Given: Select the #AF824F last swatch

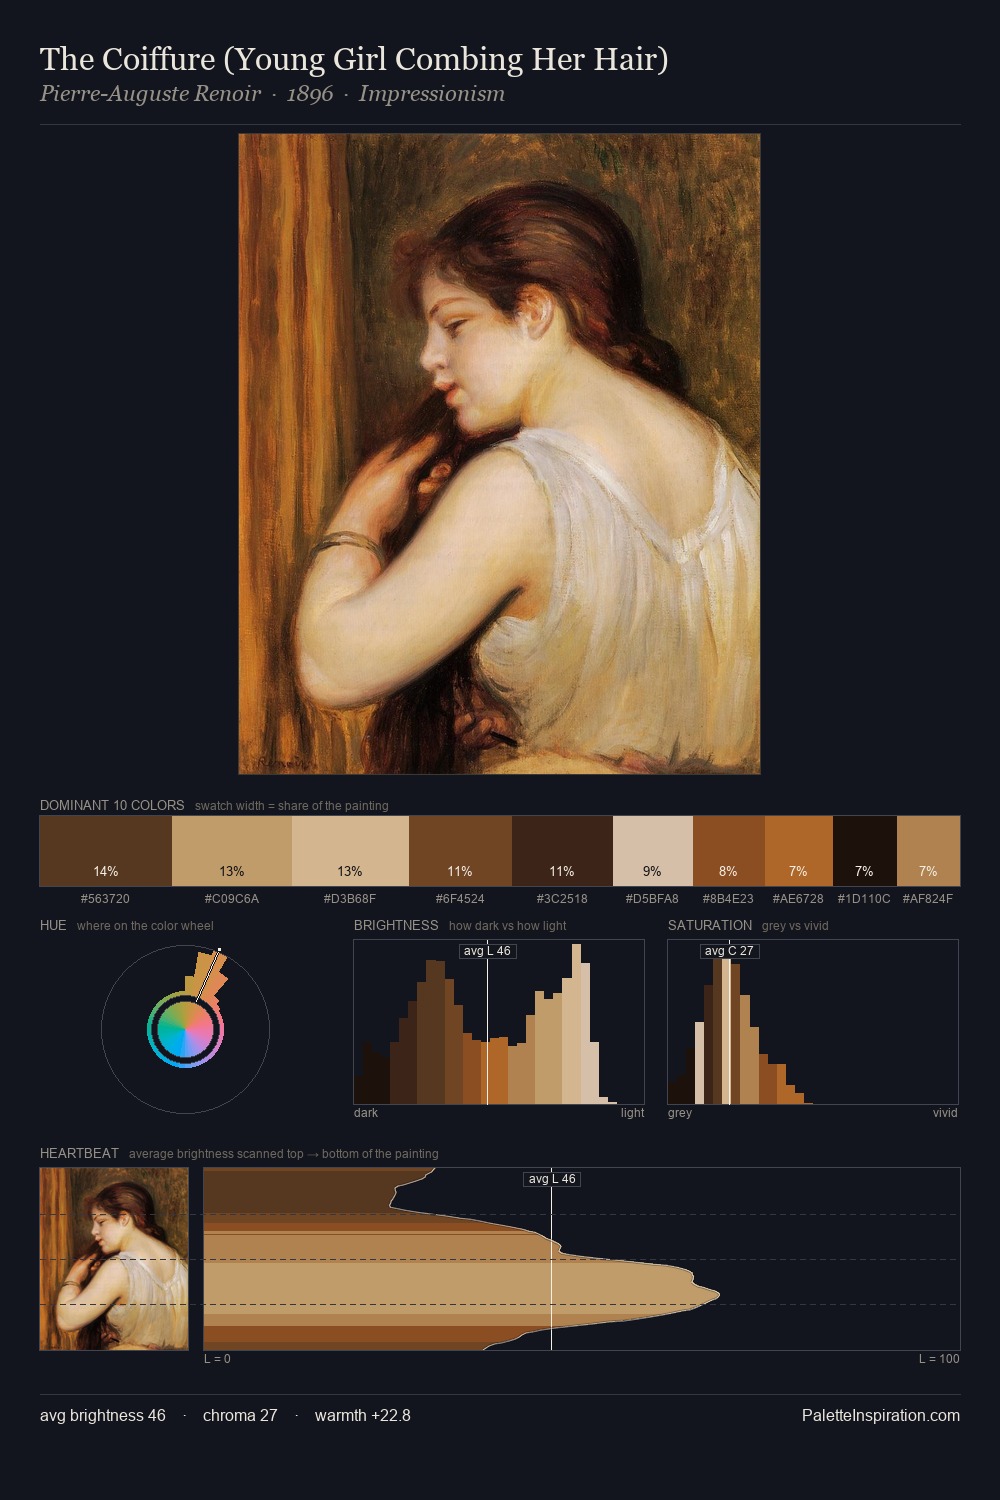Looking at the screenshot, I should coord(928,851).
